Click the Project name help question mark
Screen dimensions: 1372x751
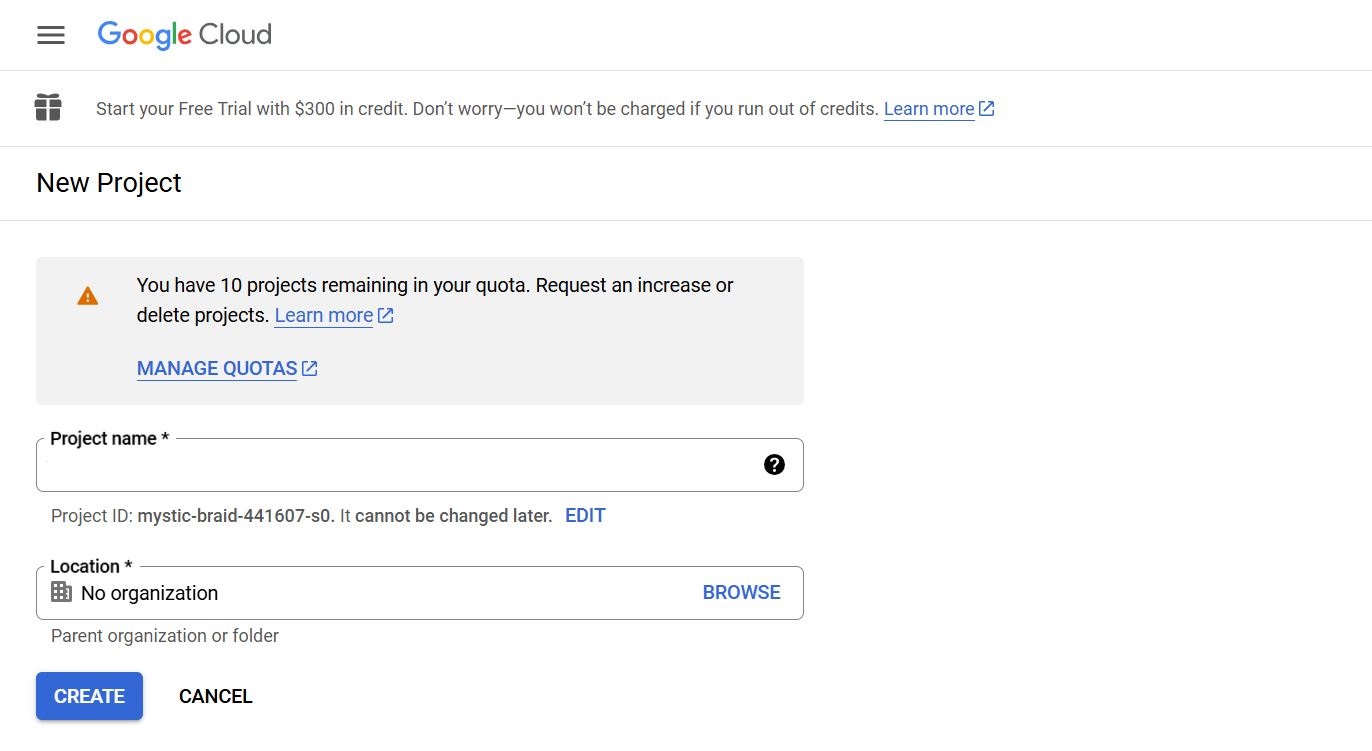pyautogui.click(x=774, y=465)
